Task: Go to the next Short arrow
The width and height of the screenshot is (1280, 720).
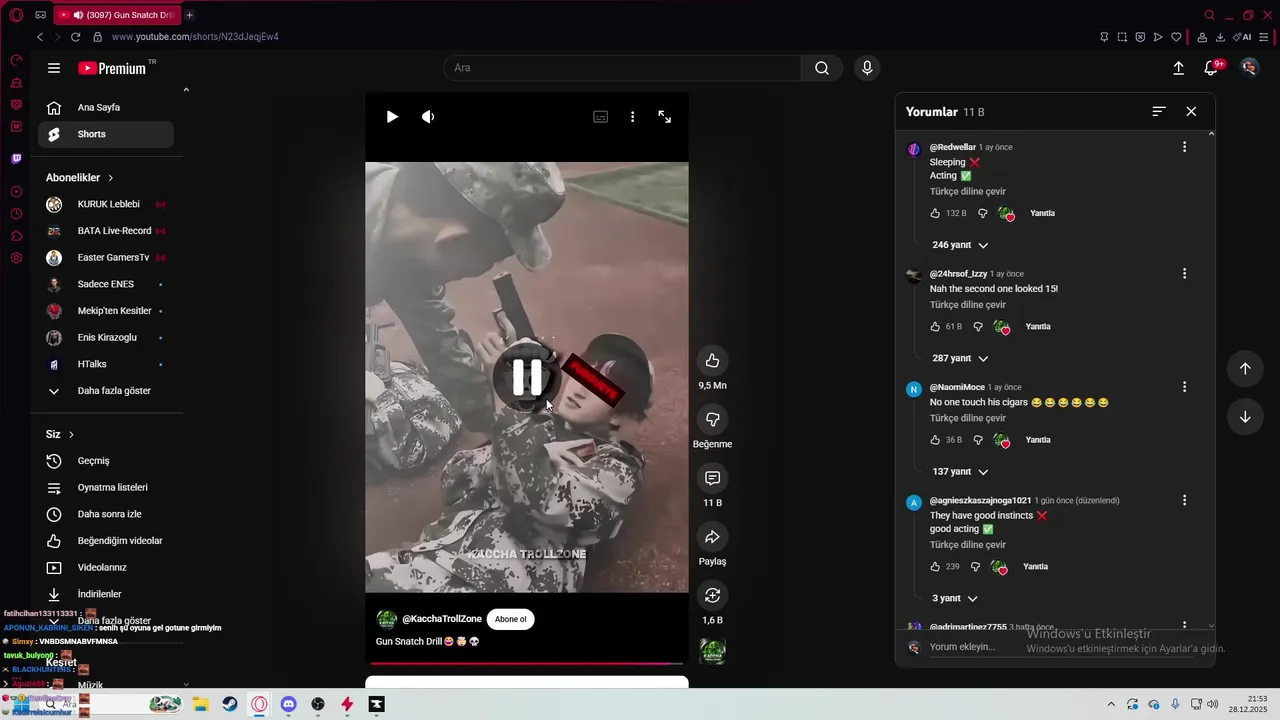Action: coord(1245,417)
